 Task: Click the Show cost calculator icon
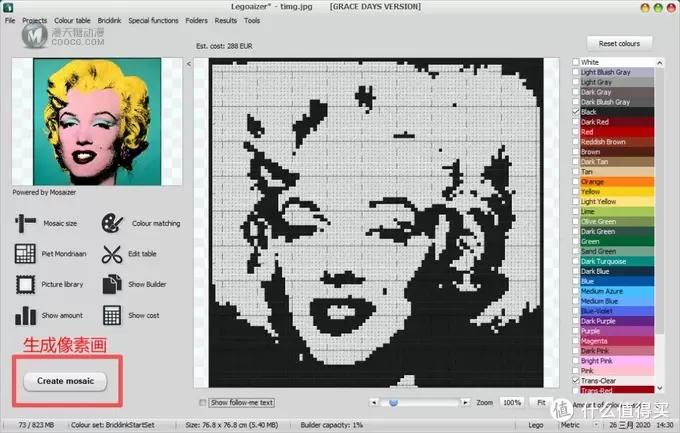tap(112, 315)
